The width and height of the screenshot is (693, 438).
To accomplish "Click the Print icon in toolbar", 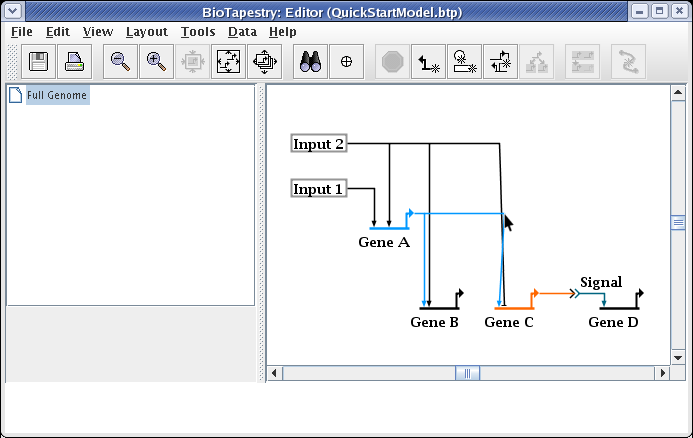I will pyautogui.click(x=75, y=62).
